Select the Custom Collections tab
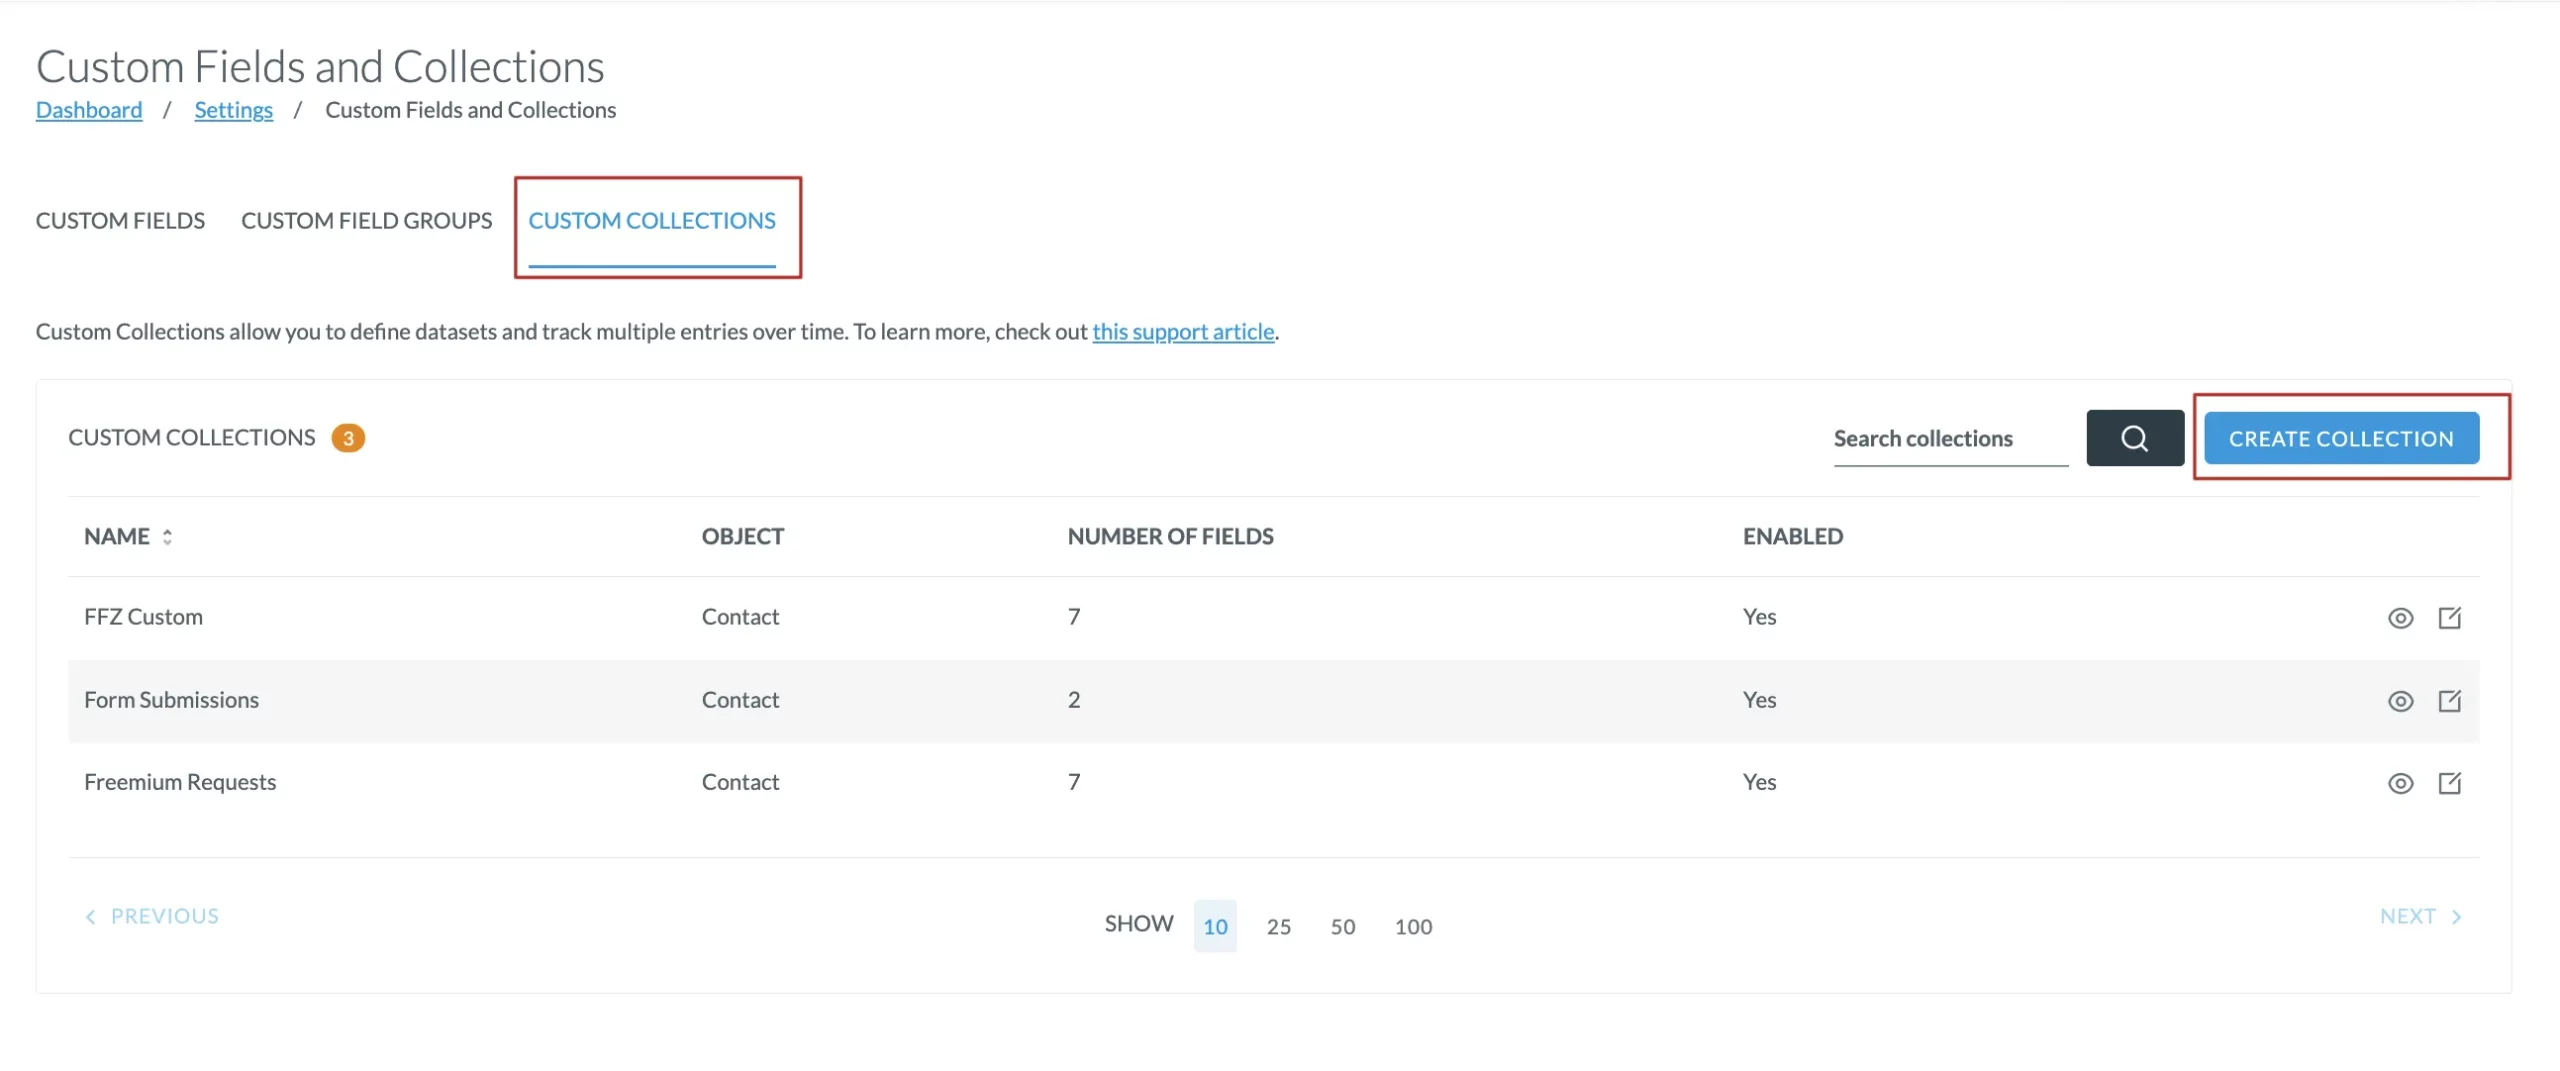The width and height of the screenshot is (2560, 1071). click(651, 221)
